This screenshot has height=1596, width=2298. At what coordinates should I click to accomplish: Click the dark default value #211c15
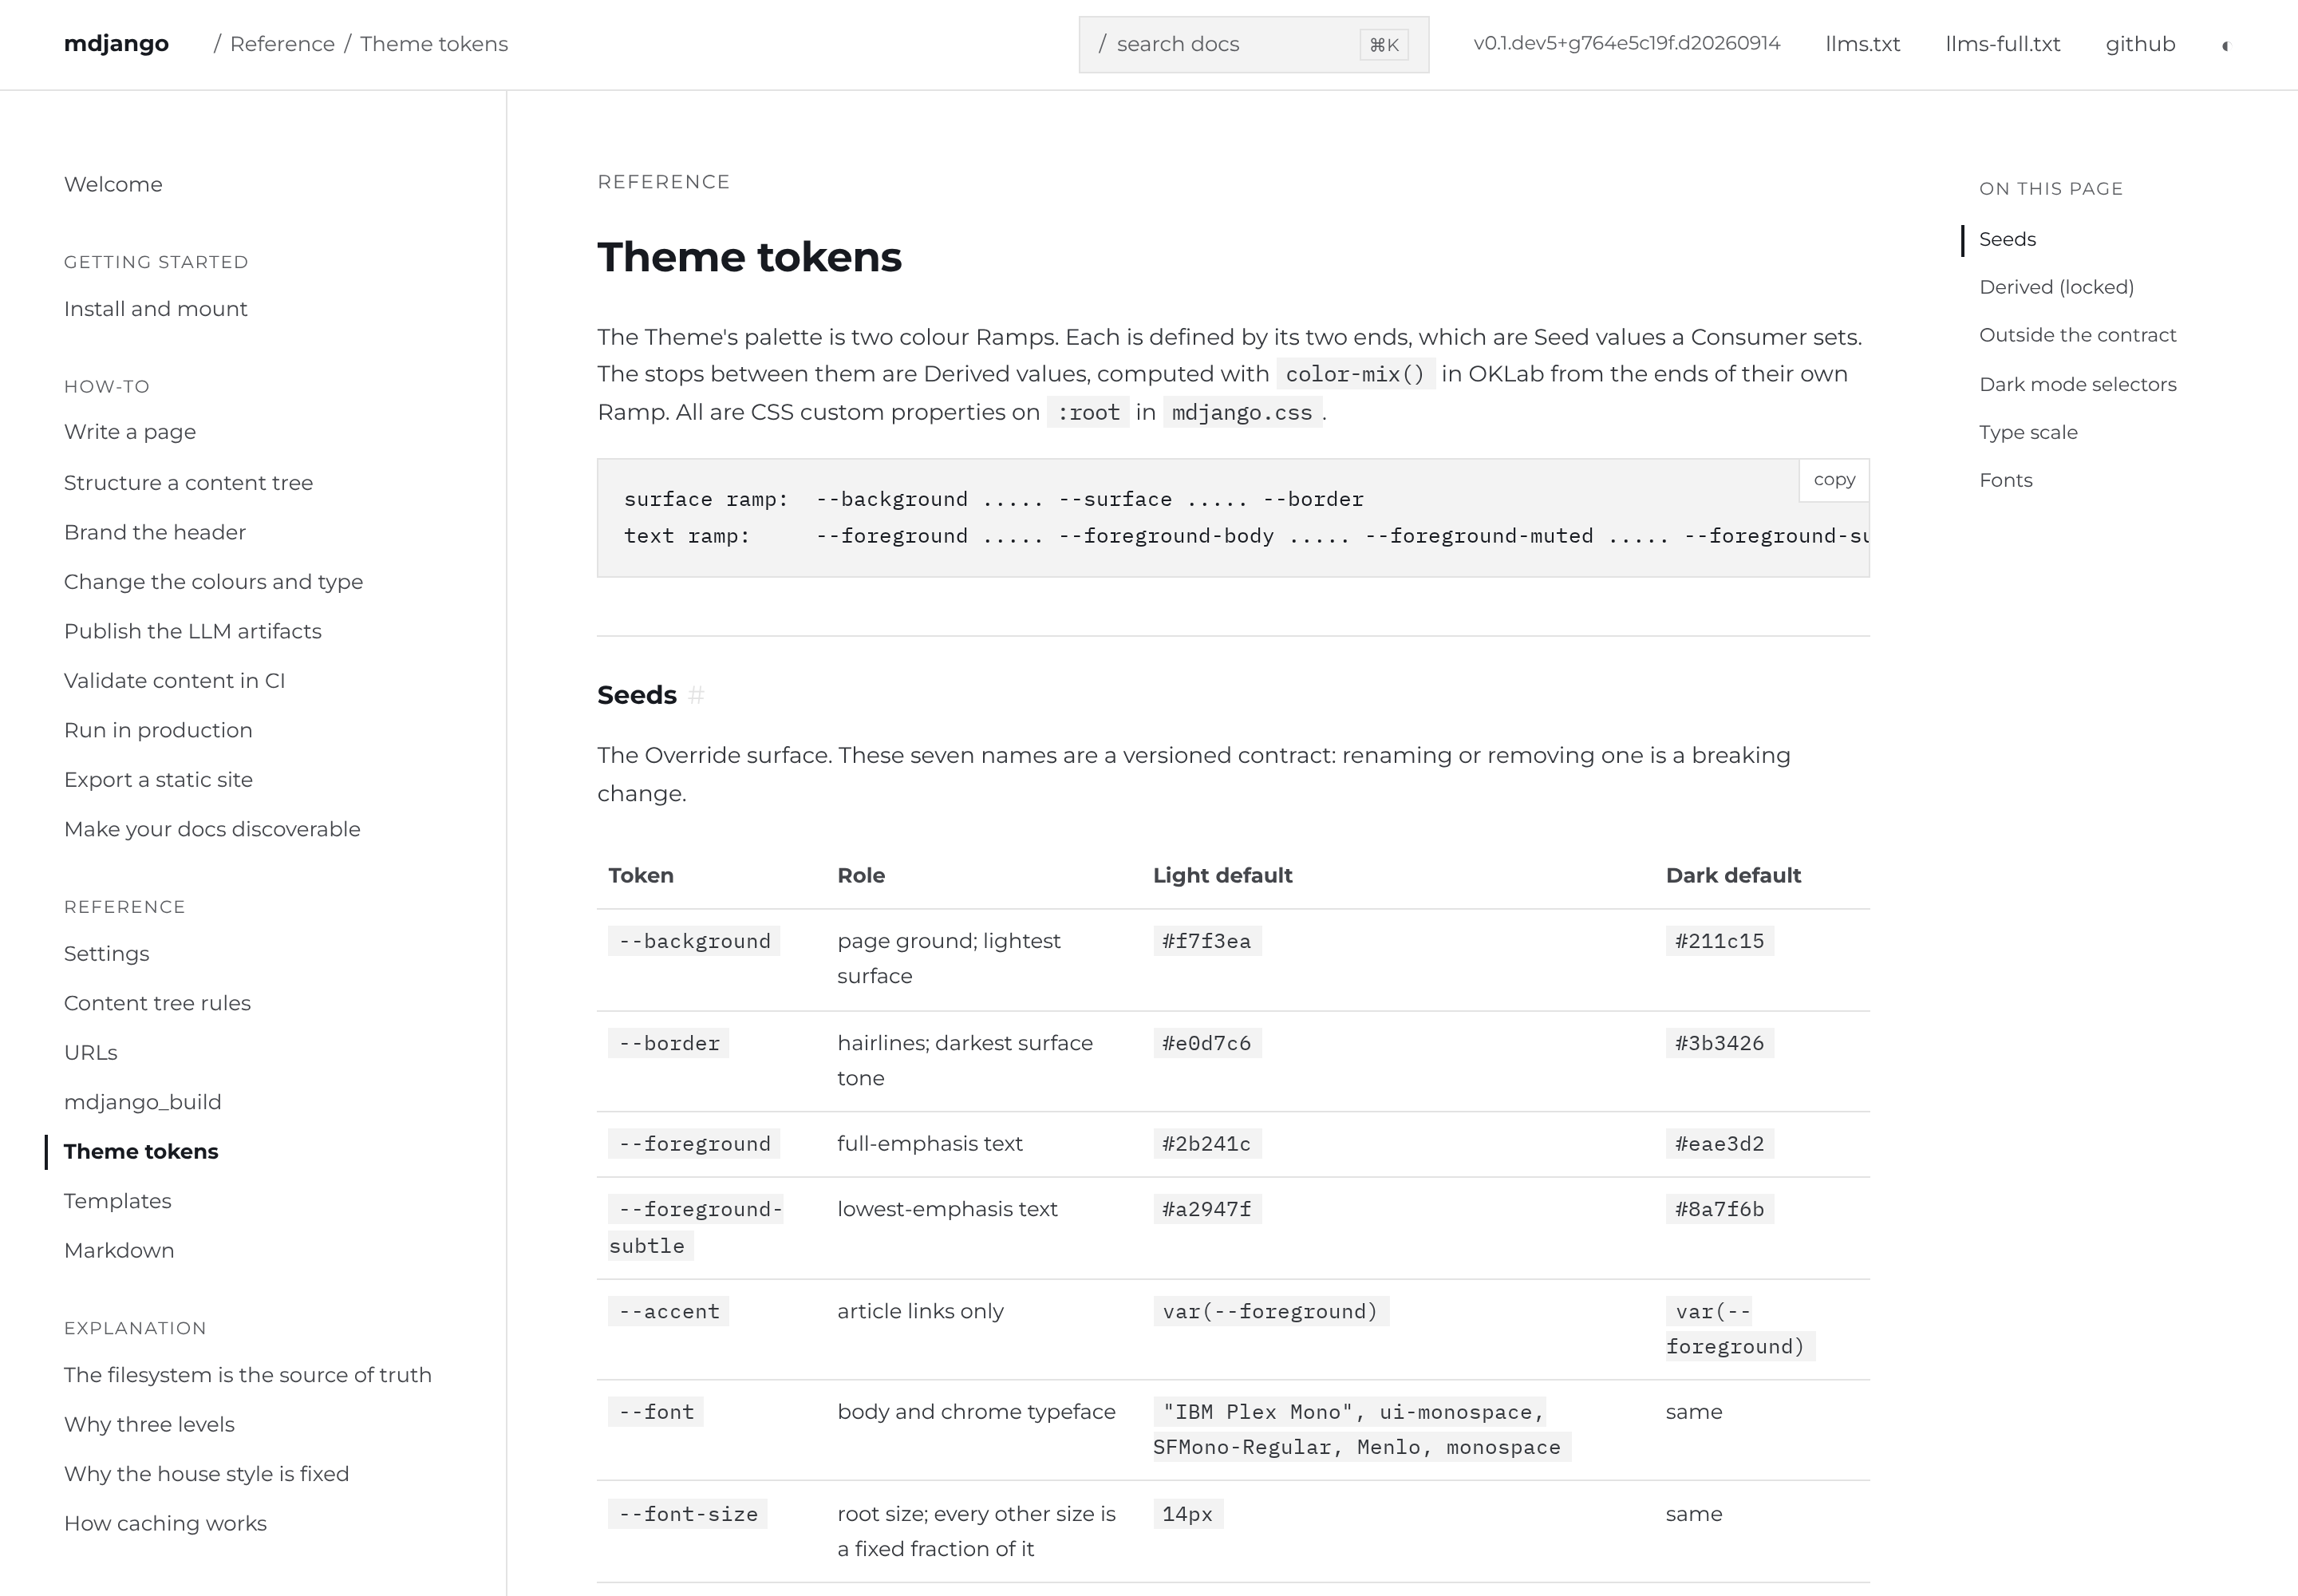(x=1720, y=942)
